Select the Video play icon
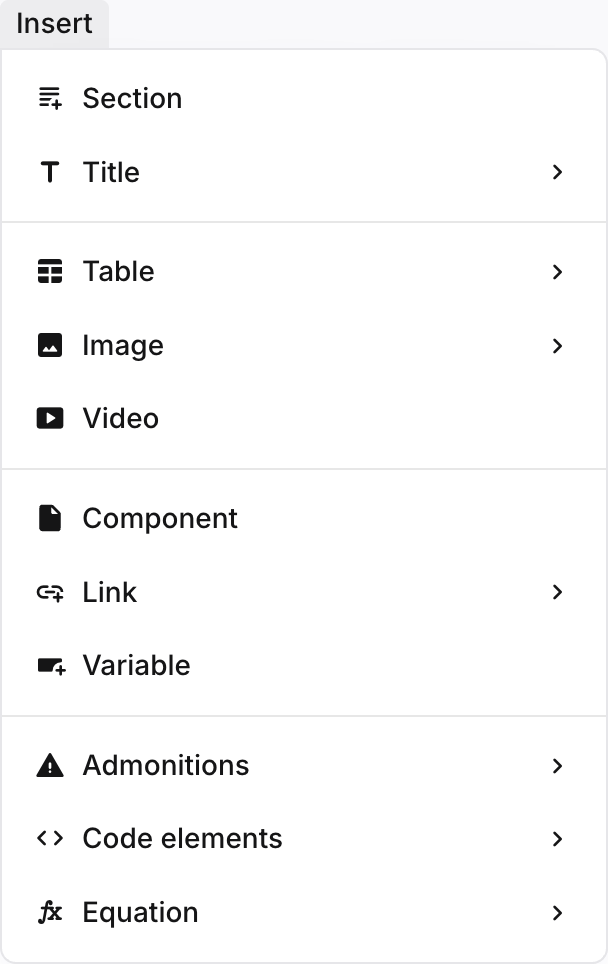 click(x=50, y=418)
